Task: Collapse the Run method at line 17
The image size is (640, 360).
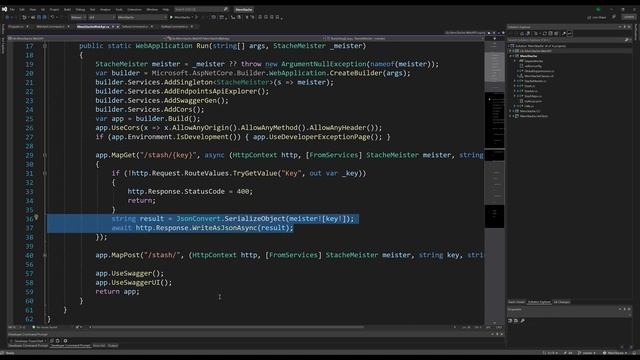Action: coord(45,46)
